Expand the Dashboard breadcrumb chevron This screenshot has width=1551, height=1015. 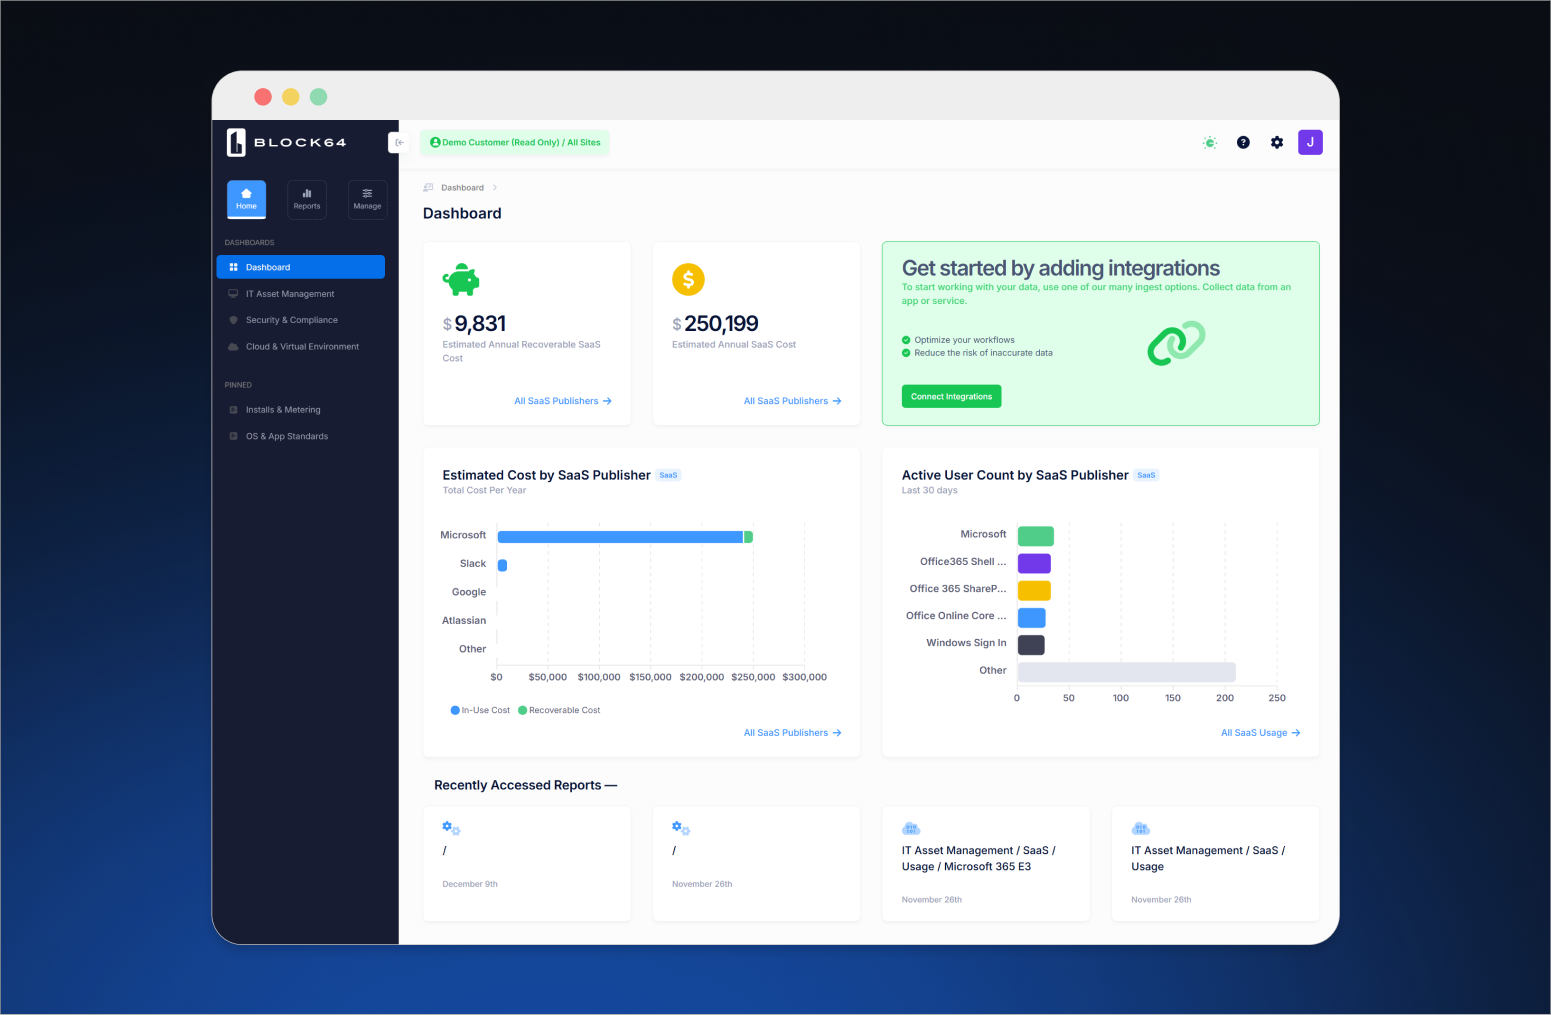(494, 187)
